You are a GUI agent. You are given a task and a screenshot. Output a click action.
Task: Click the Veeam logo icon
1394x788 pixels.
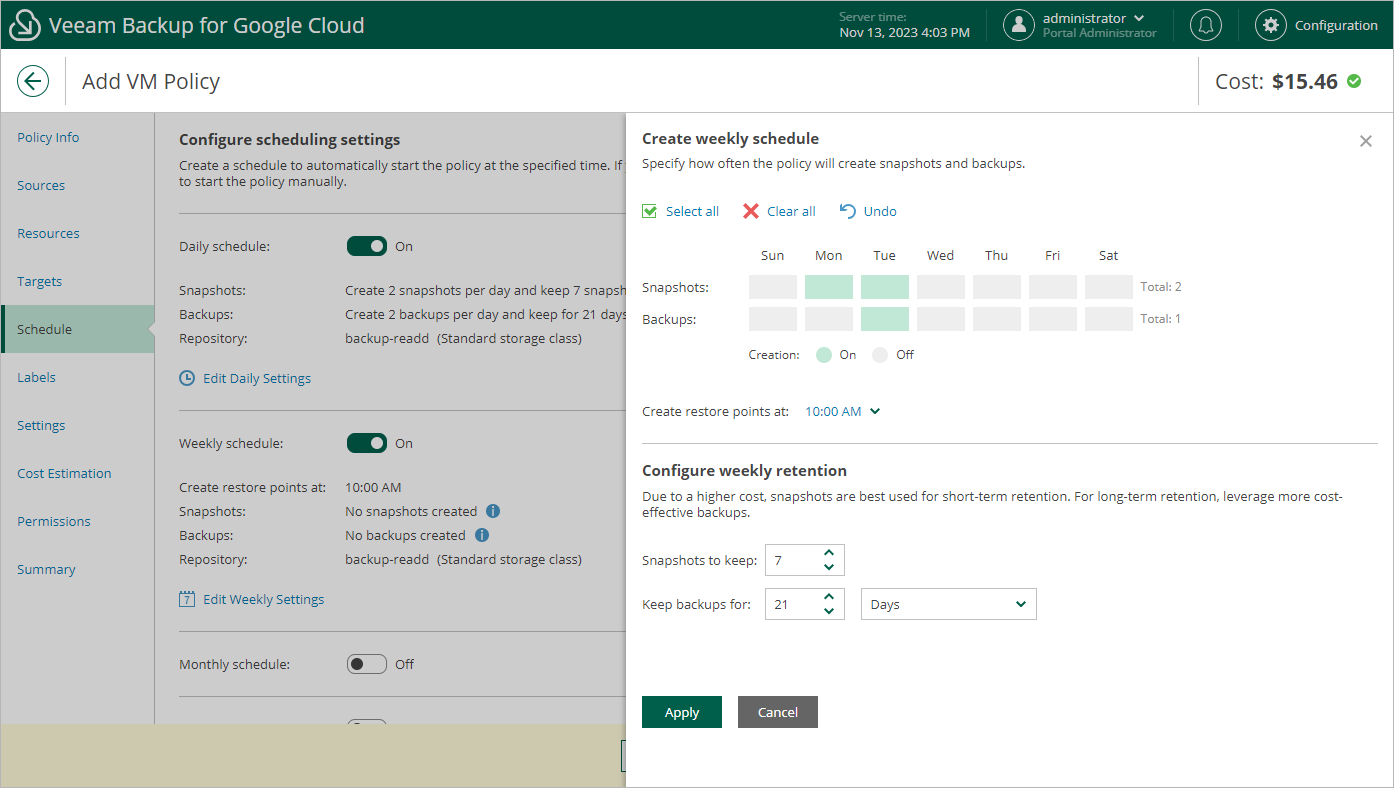[25, 25]
